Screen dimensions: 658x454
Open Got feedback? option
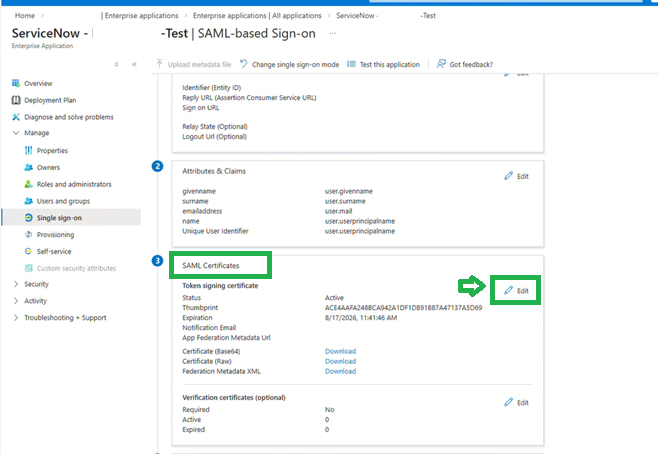point(464,64)
